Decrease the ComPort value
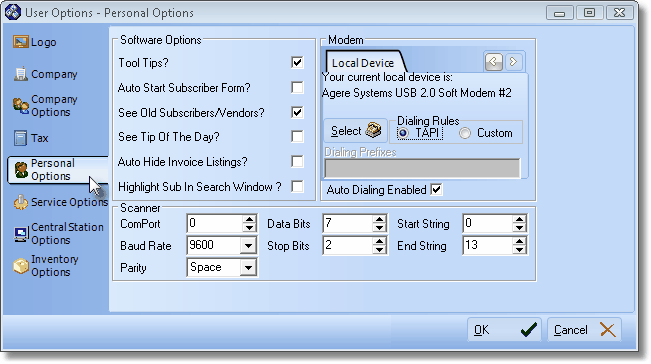This screenshot has width=651, height=364. click(x=250, y=227)
